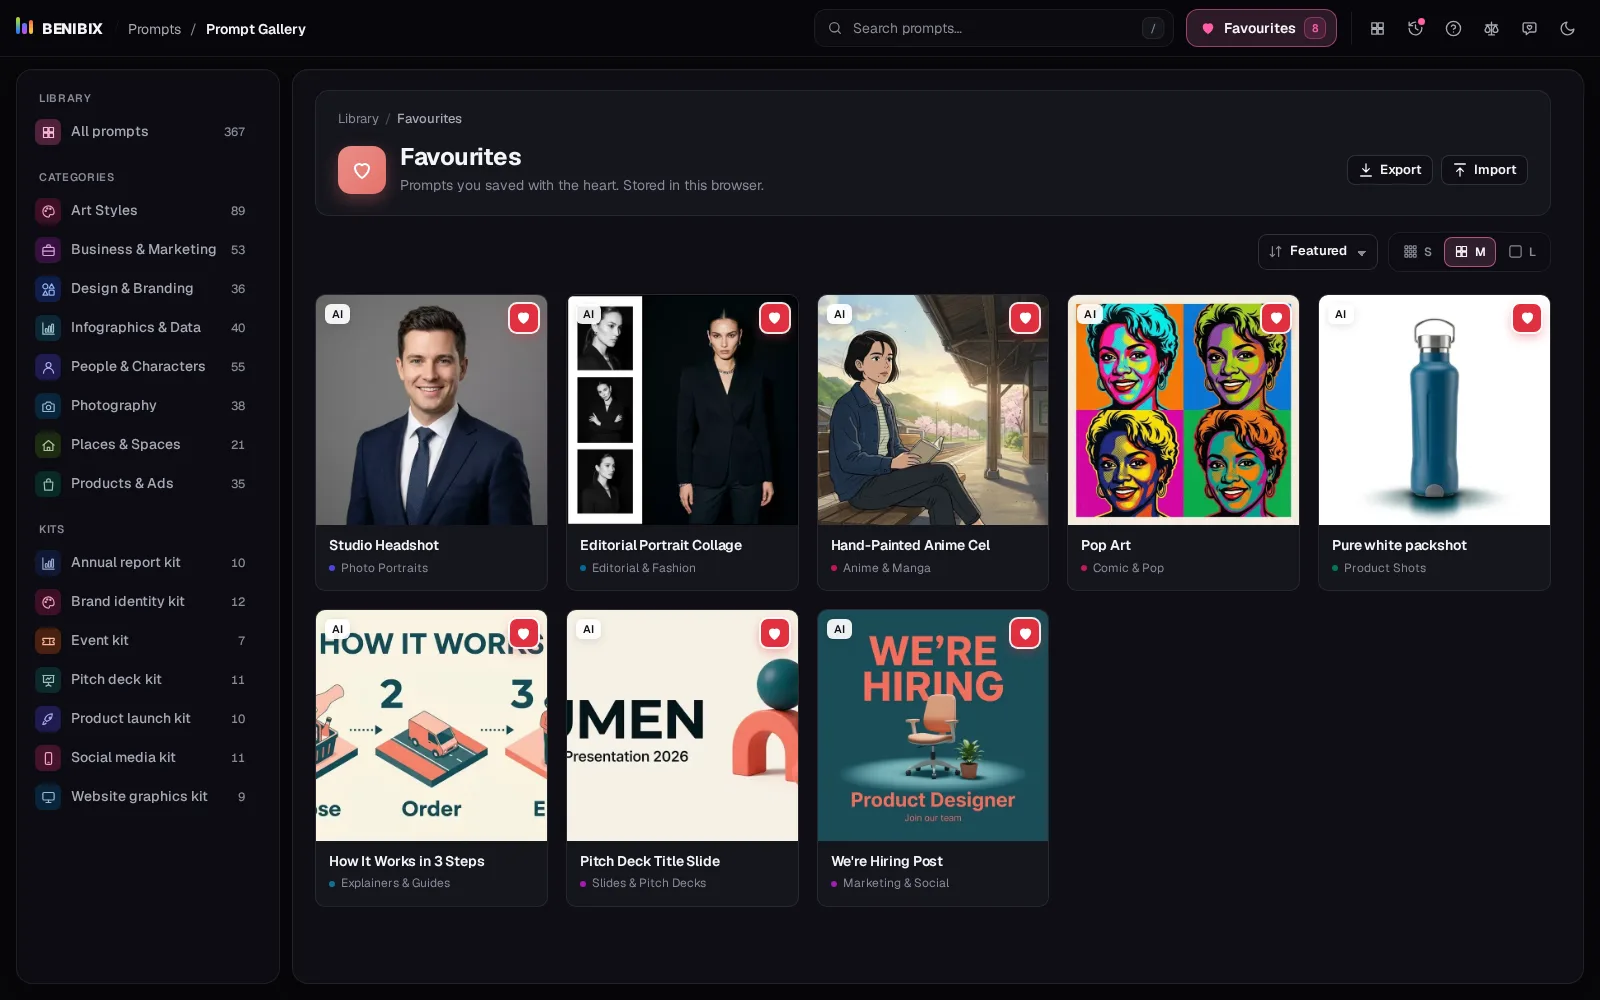Click the balance scales icon

1491,28
